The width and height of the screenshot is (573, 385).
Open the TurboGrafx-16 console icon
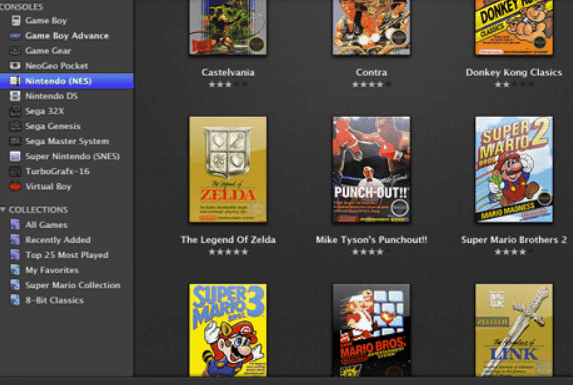click(x=15, y=171)
